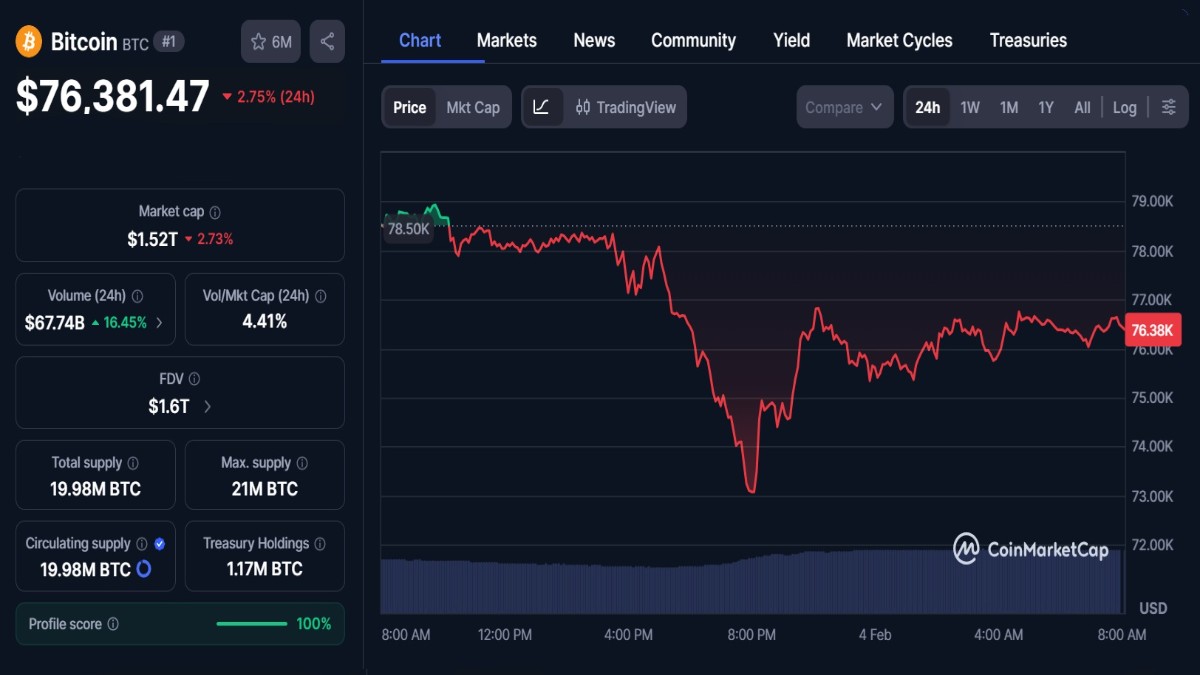Click the 76.38K price marker on chart
This screenshot has width=1200, height=675.
pos(1152,329)
